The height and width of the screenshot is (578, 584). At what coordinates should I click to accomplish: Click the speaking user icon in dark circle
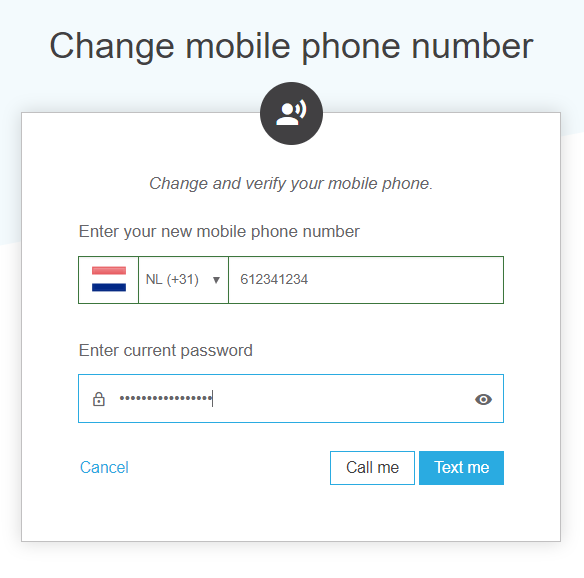click(x=291, y=114)
